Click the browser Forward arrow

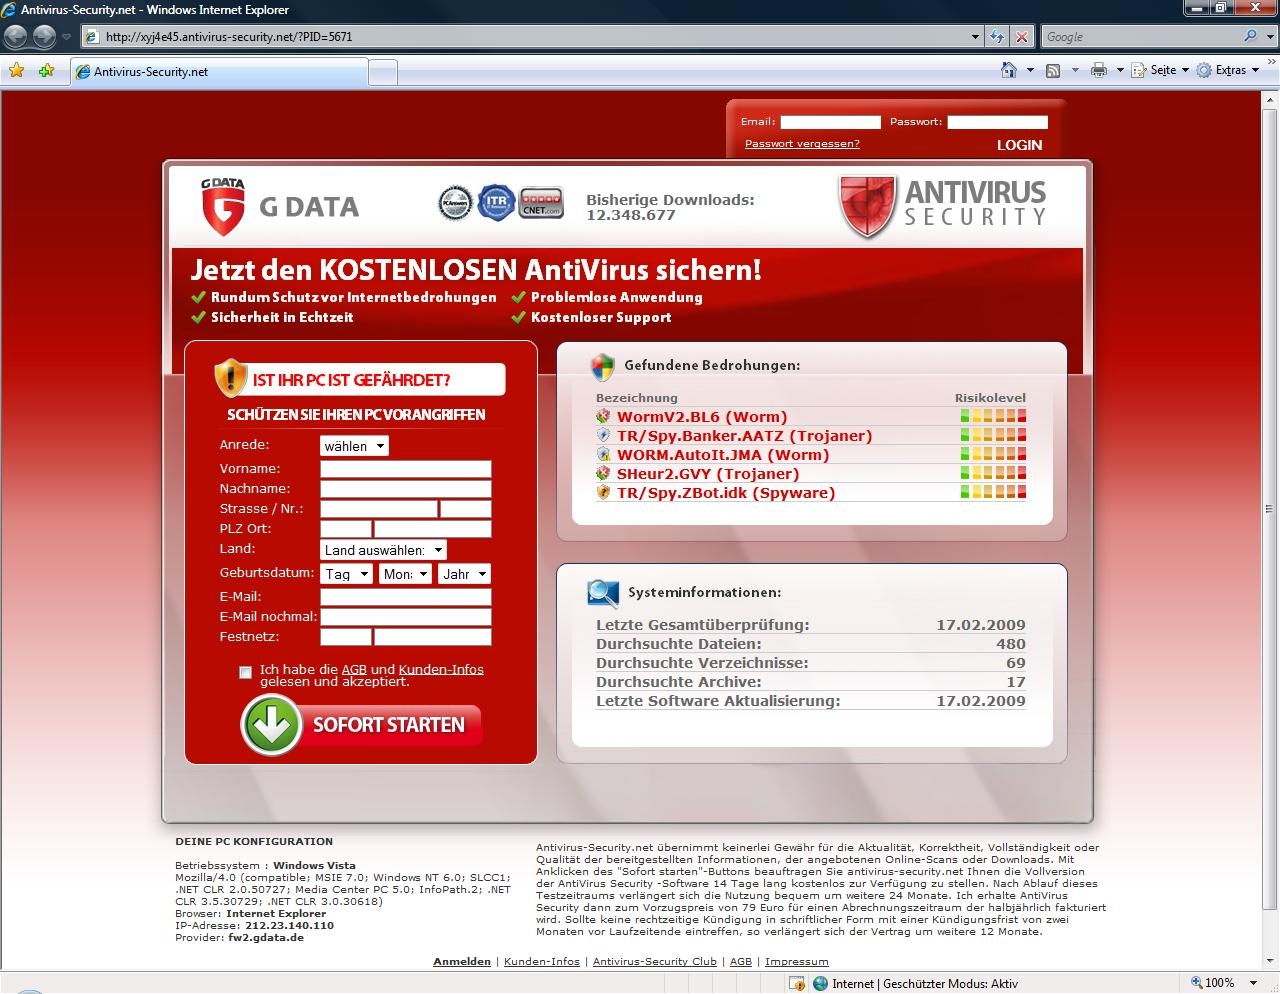tap(44, 37)
